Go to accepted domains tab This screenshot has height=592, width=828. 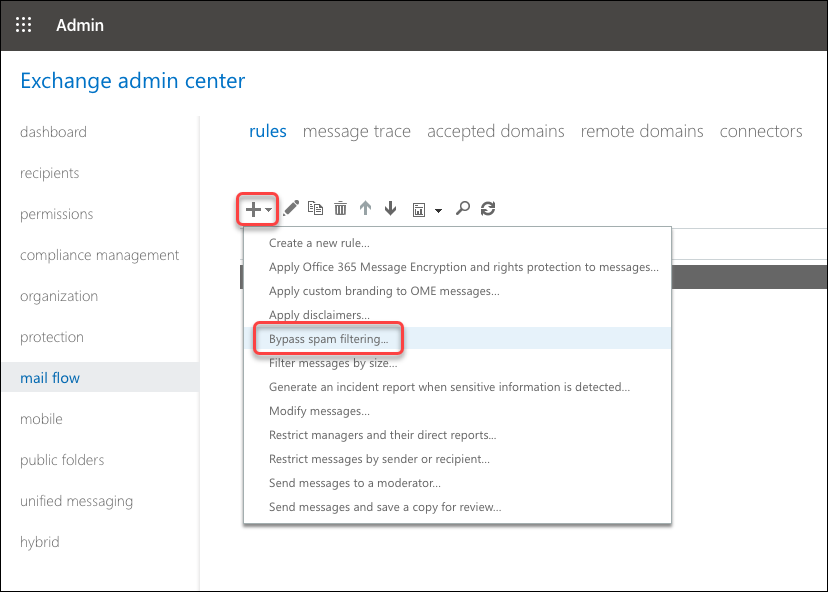coord(495,131)
